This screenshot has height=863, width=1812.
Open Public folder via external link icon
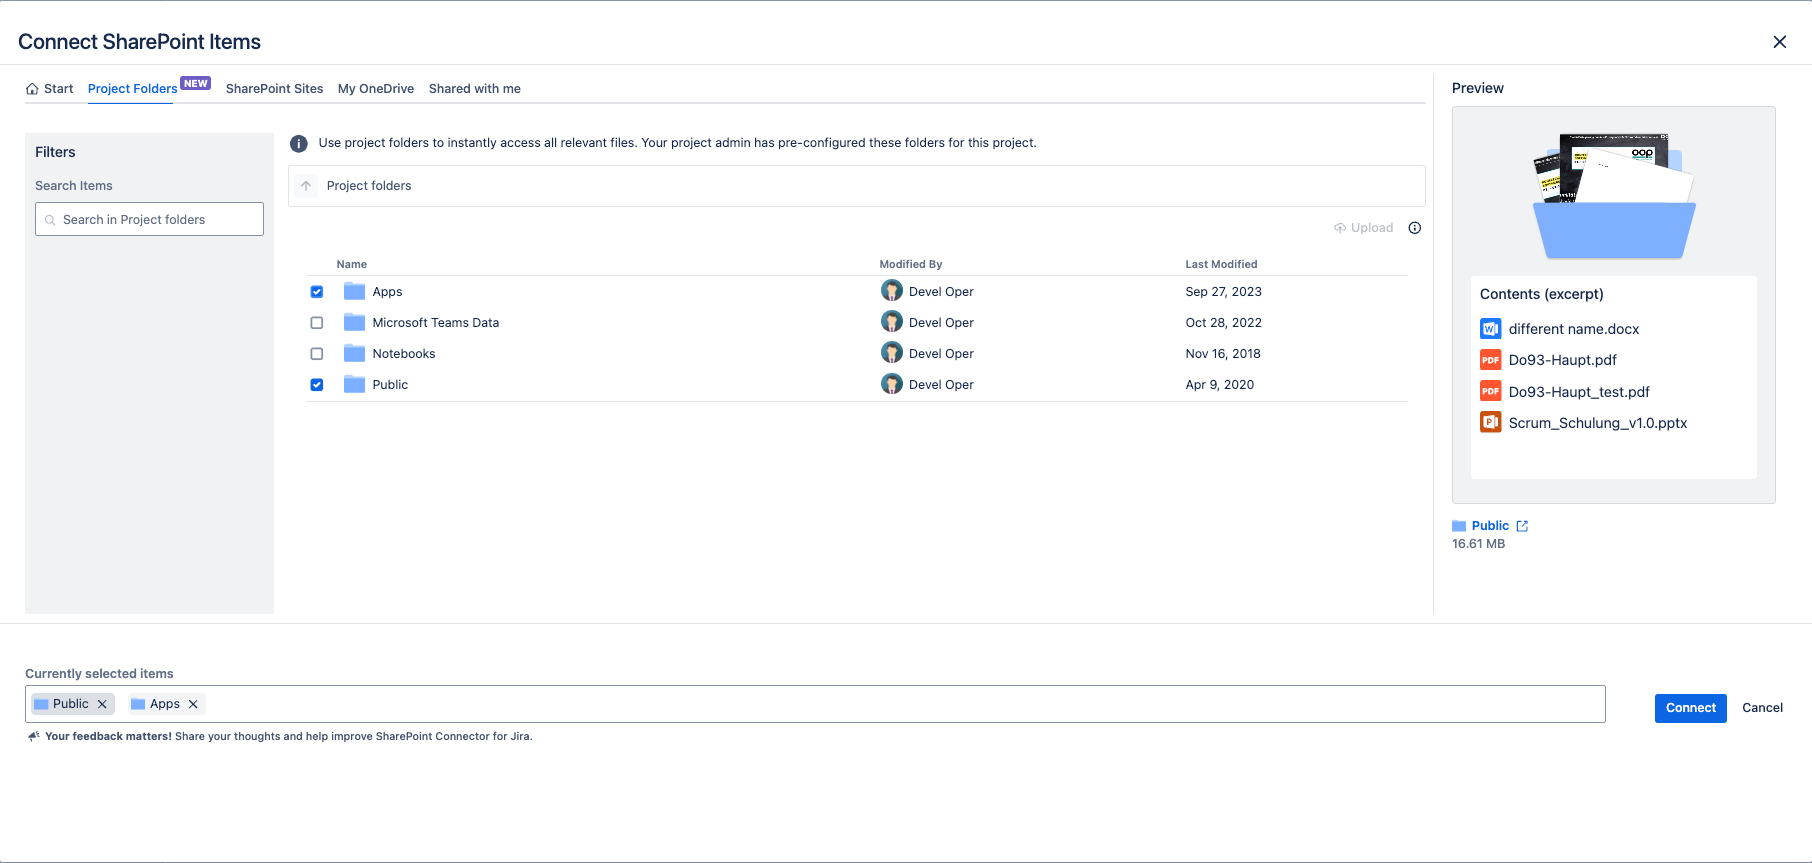[1522, 526]
